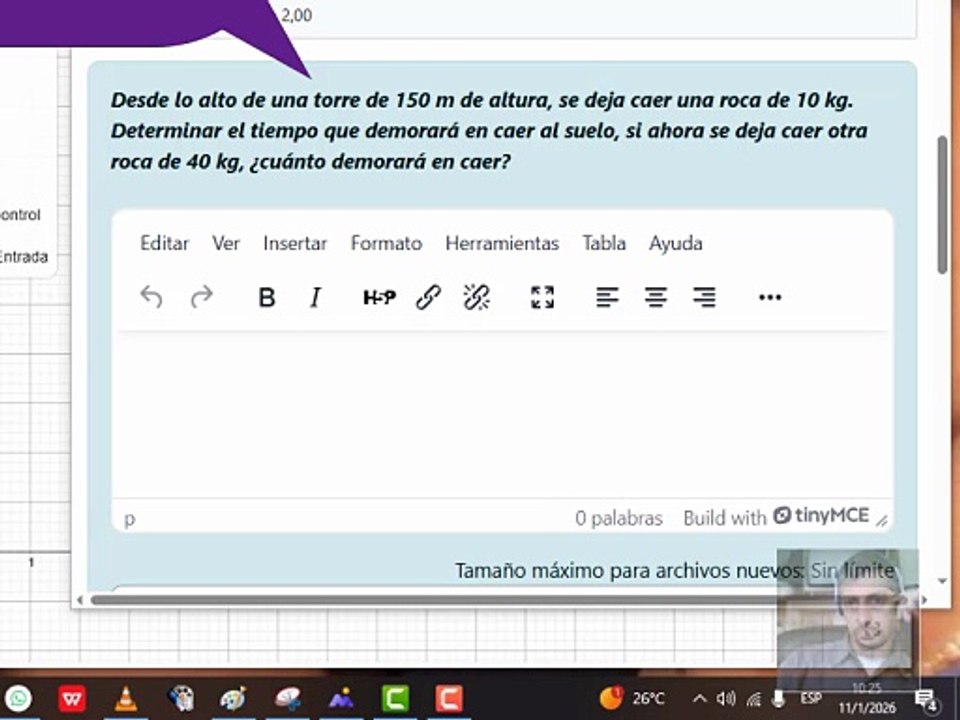960x720 pixels.
Task: Click the H5P content insert icon
Action: tap(380, 298)
